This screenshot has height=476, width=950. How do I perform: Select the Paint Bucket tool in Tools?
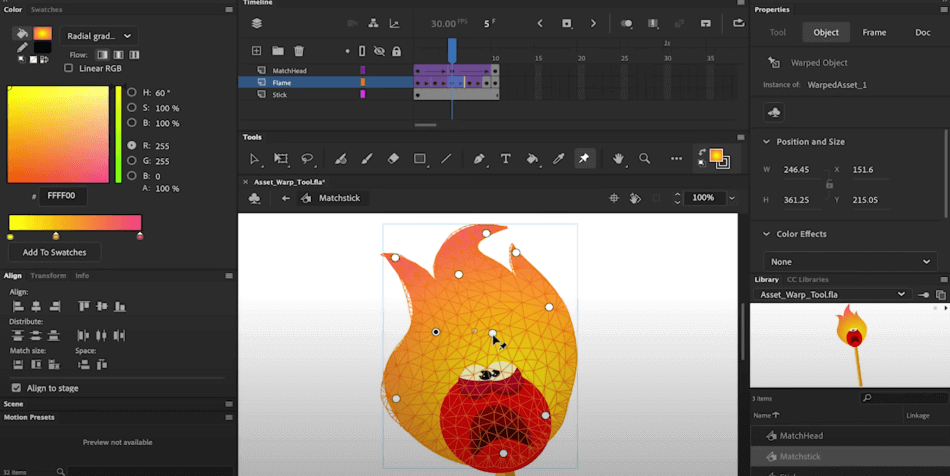tap(532, 159)
